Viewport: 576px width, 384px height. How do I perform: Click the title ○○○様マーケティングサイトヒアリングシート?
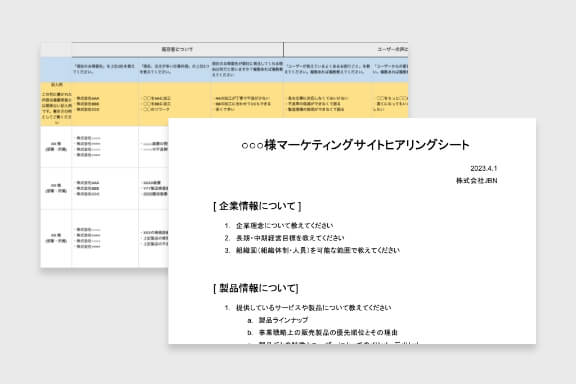pos(355,145)
